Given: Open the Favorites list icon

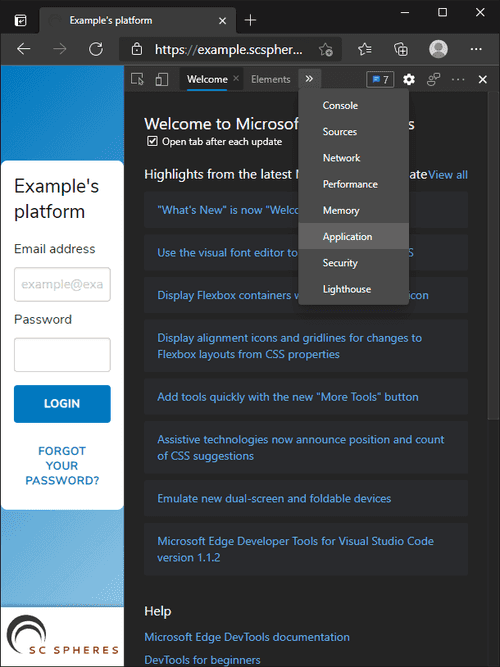Looking at the screenshot, I should [365, 49].
